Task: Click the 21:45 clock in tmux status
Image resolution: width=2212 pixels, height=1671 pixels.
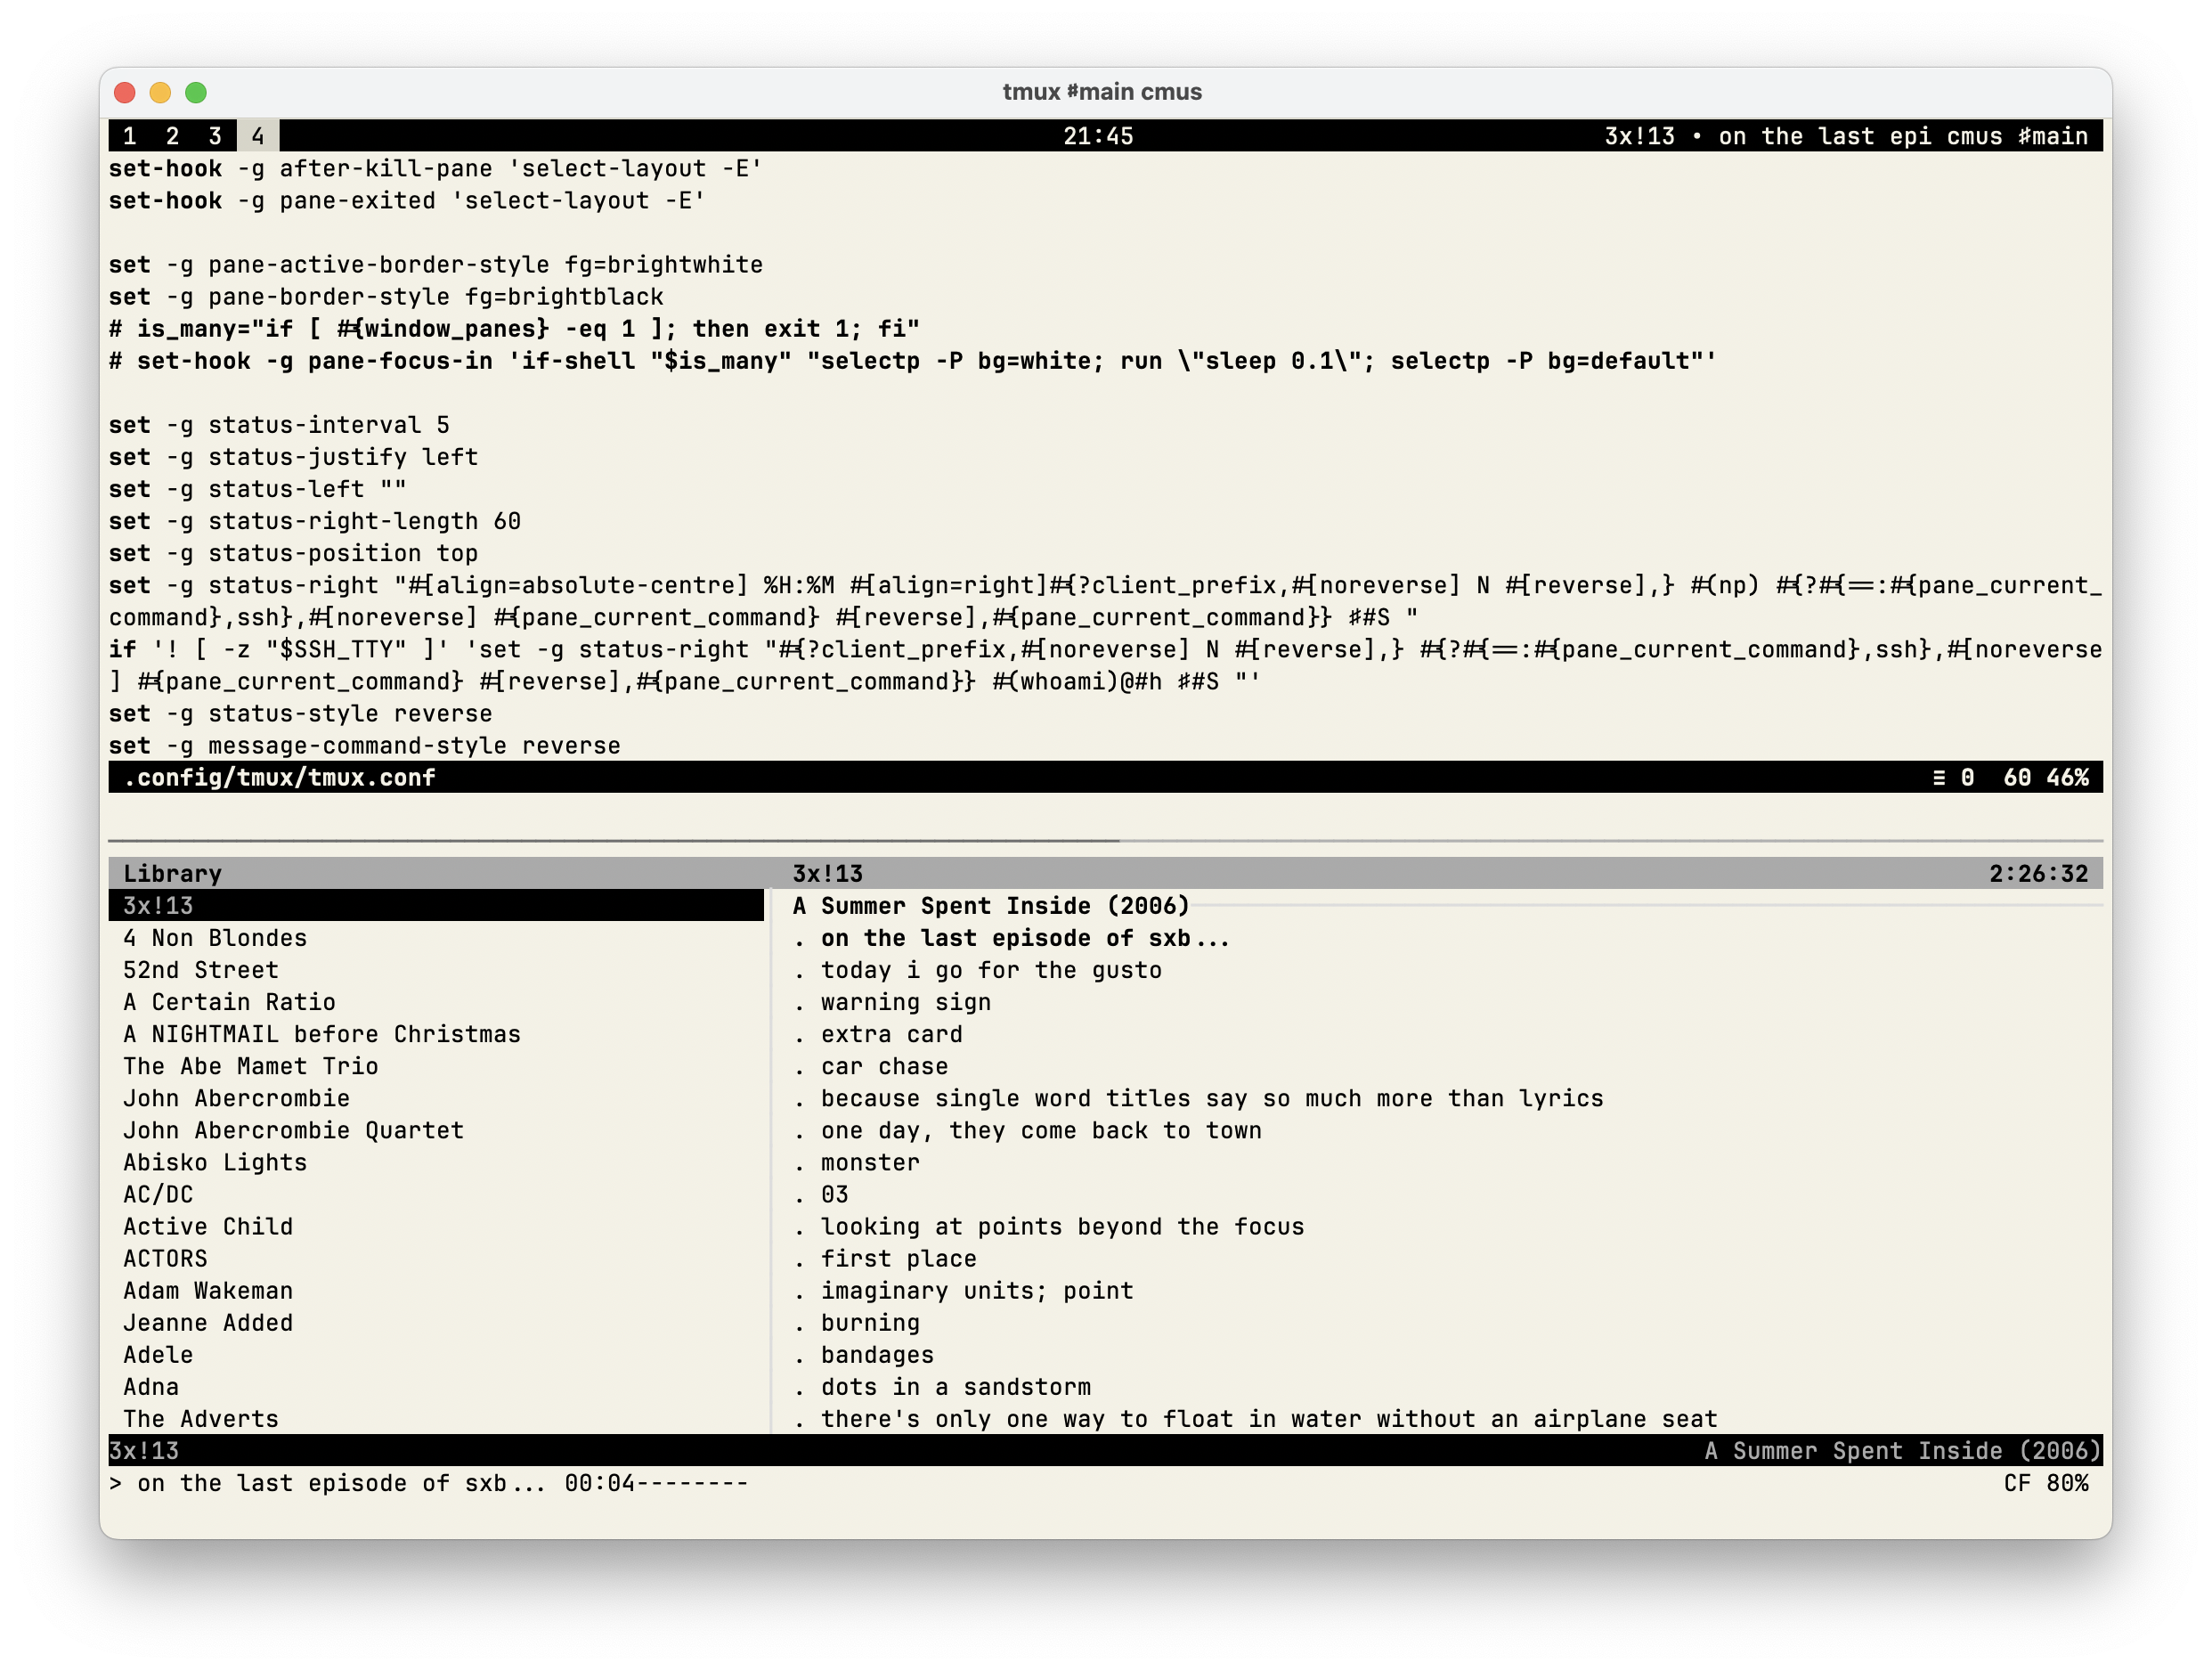Action: click(x=1098, y=136)
